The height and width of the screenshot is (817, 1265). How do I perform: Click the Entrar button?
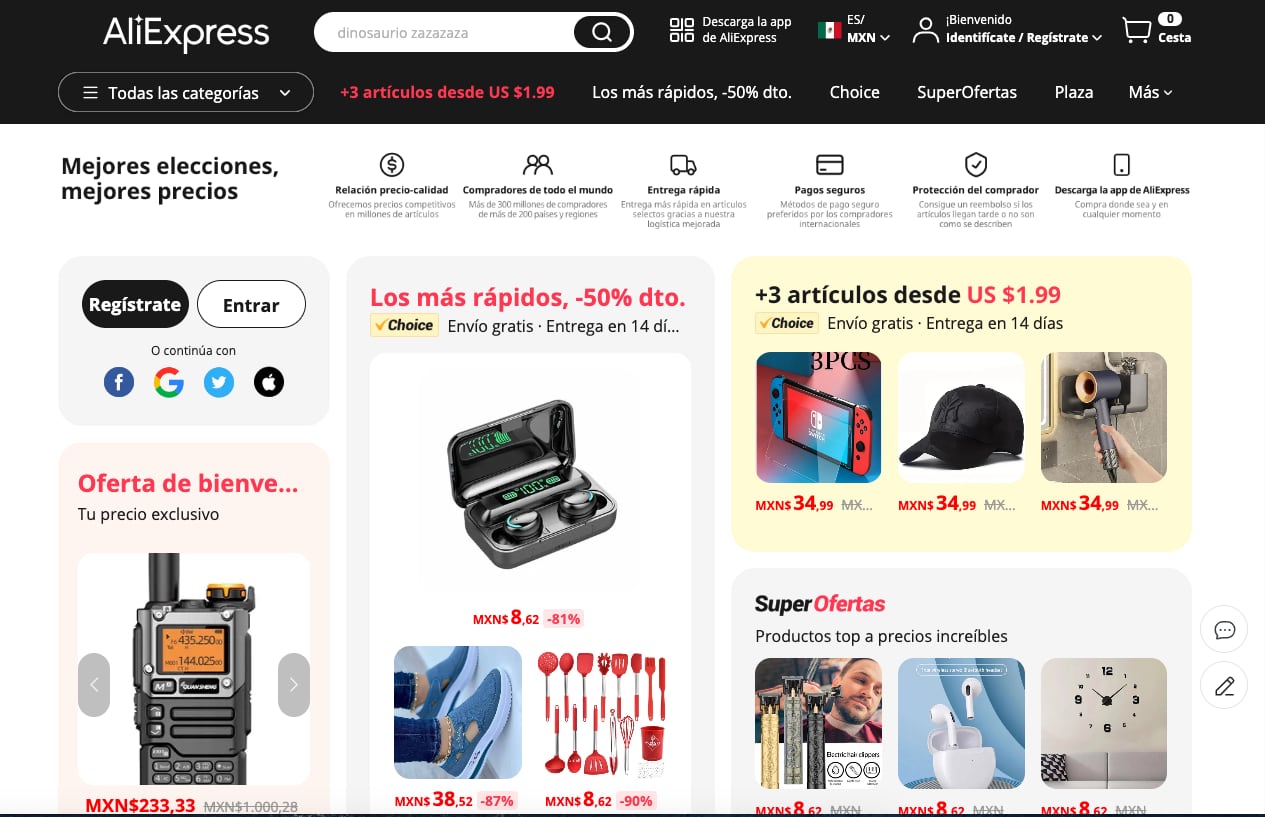tap(251, 305)
